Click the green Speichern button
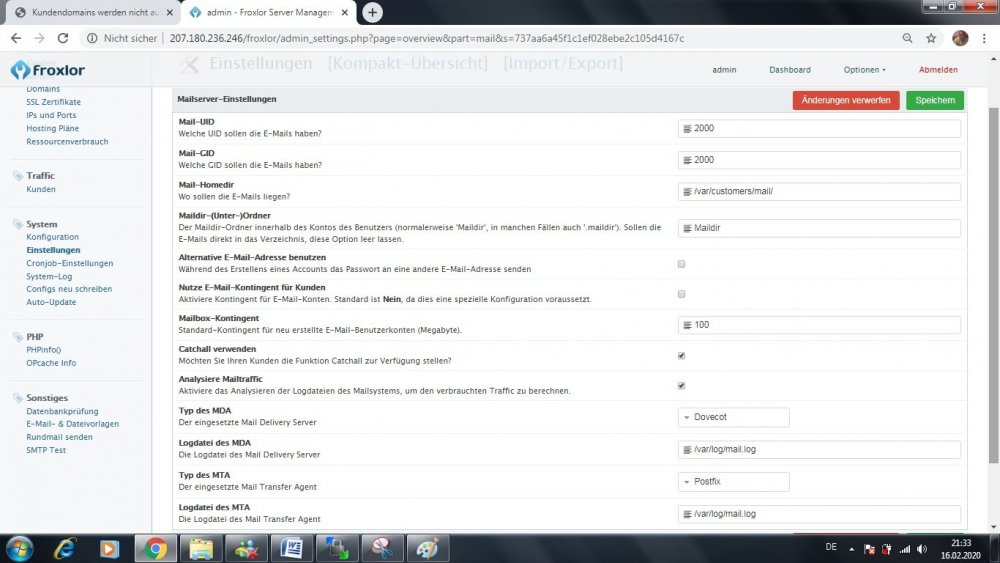The width and height of the screenshot is (1000, 563). (935, 100)
